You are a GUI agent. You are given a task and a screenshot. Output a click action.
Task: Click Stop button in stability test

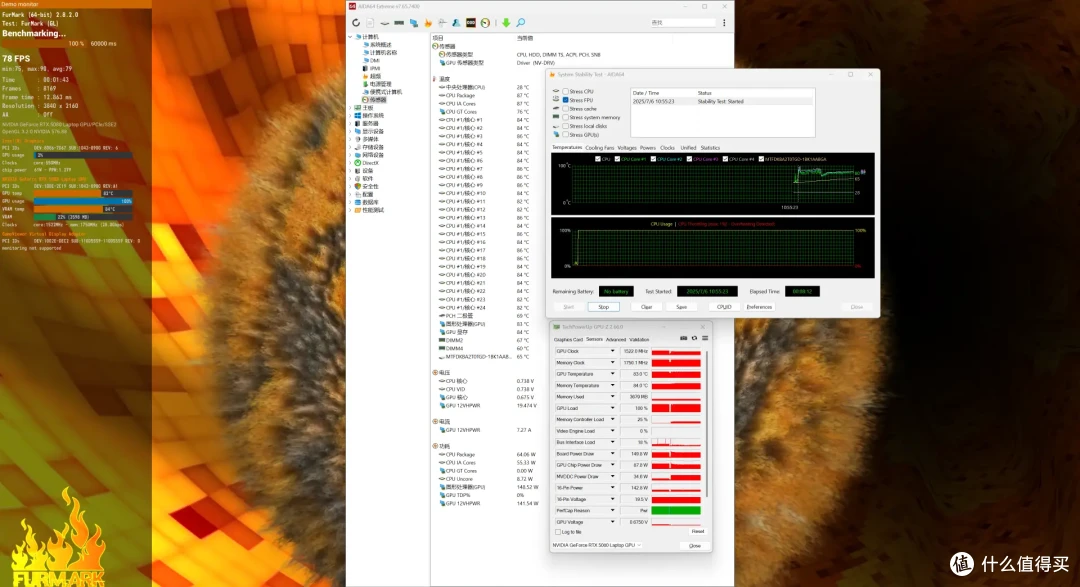tap(603, 307)
